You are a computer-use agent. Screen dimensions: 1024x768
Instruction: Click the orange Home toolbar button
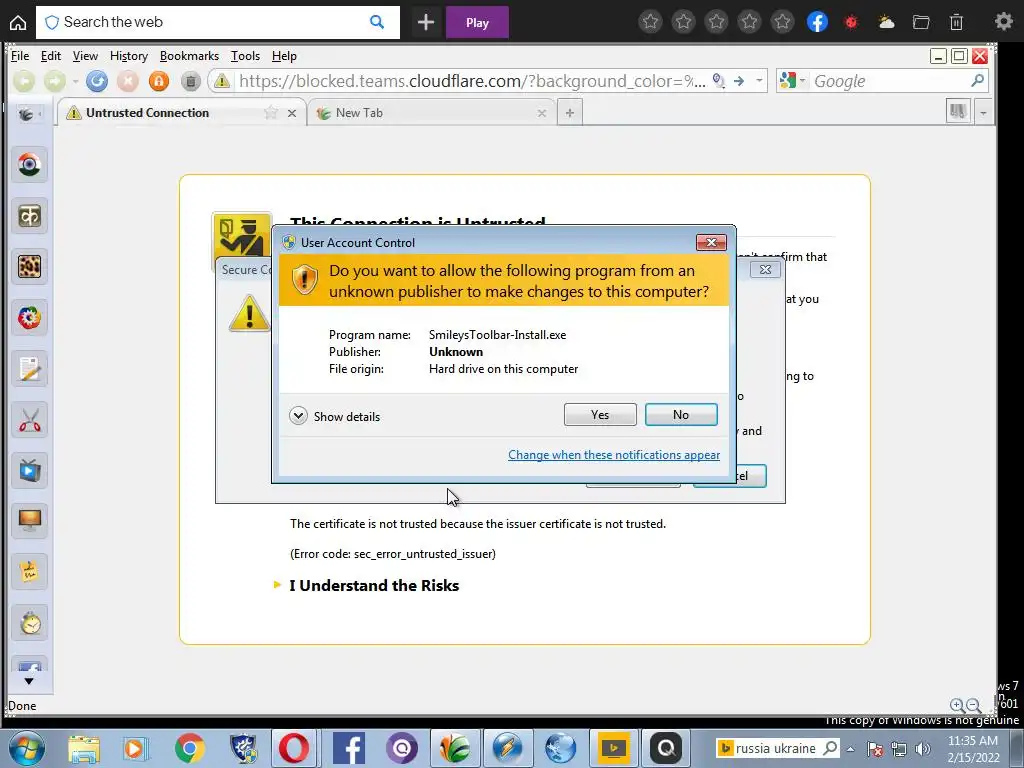pos(159,81)
